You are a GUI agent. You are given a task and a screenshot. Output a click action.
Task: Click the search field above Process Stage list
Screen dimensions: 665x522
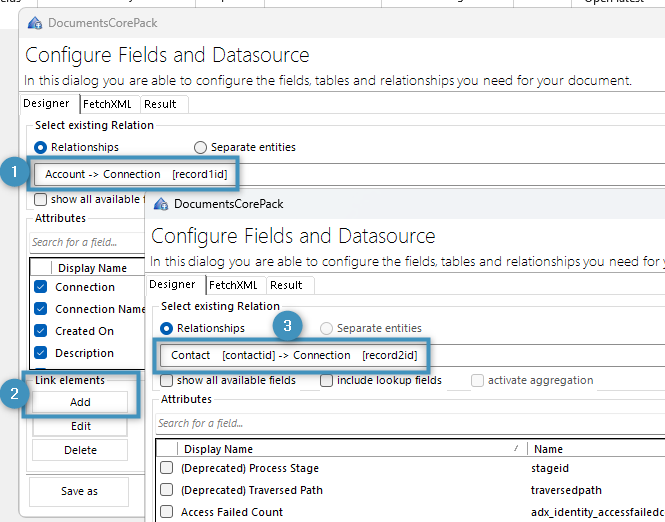(x=400, y=424)
